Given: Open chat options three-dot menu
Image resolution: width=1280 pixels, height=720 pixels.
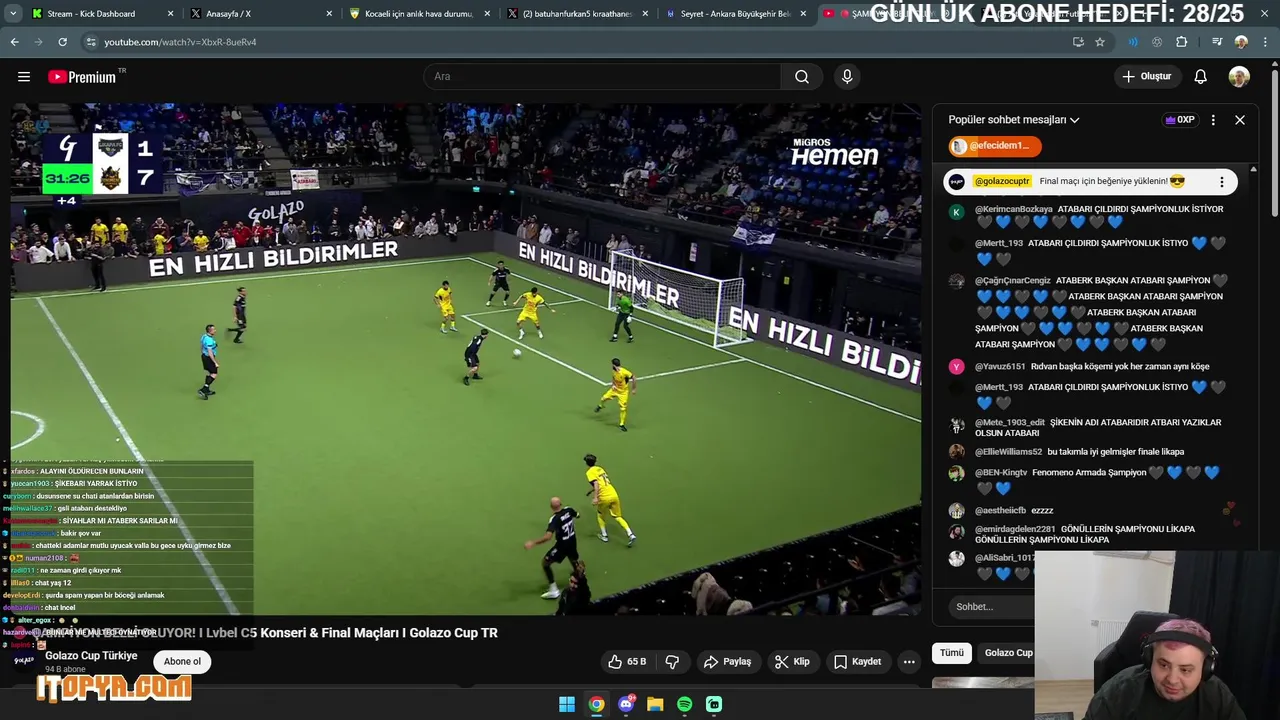Looking at the screenshot, I should click(1213, 120).
